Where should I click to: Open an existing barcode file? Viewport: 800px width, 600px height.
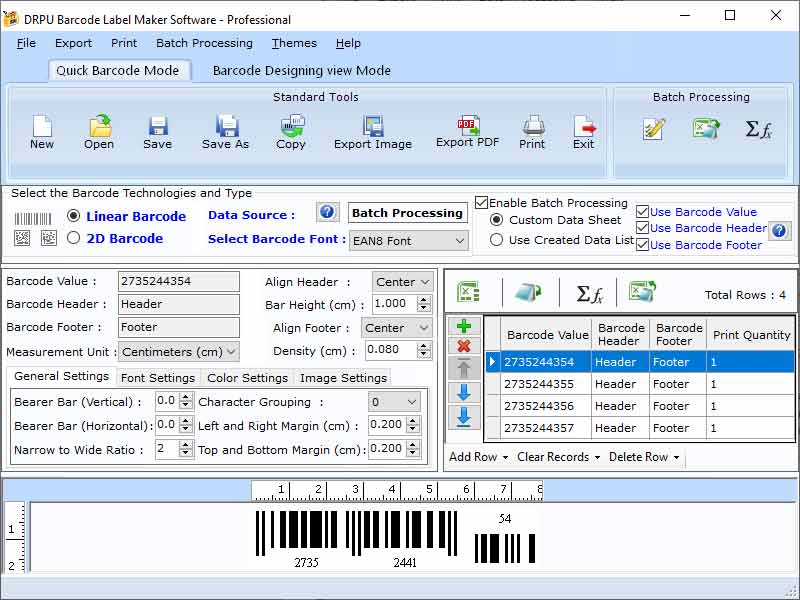tap(98, 131)
